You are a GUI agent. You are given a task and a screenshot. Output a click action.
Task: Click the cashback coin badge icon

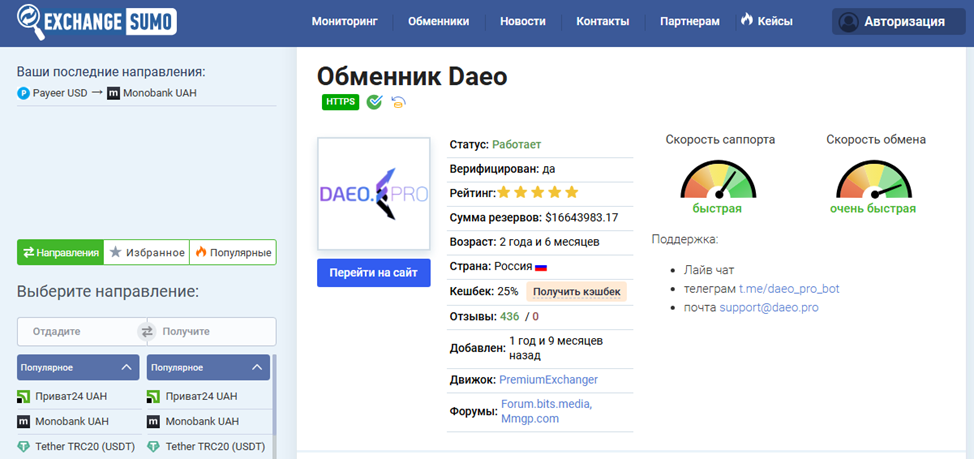pos(398,102)
